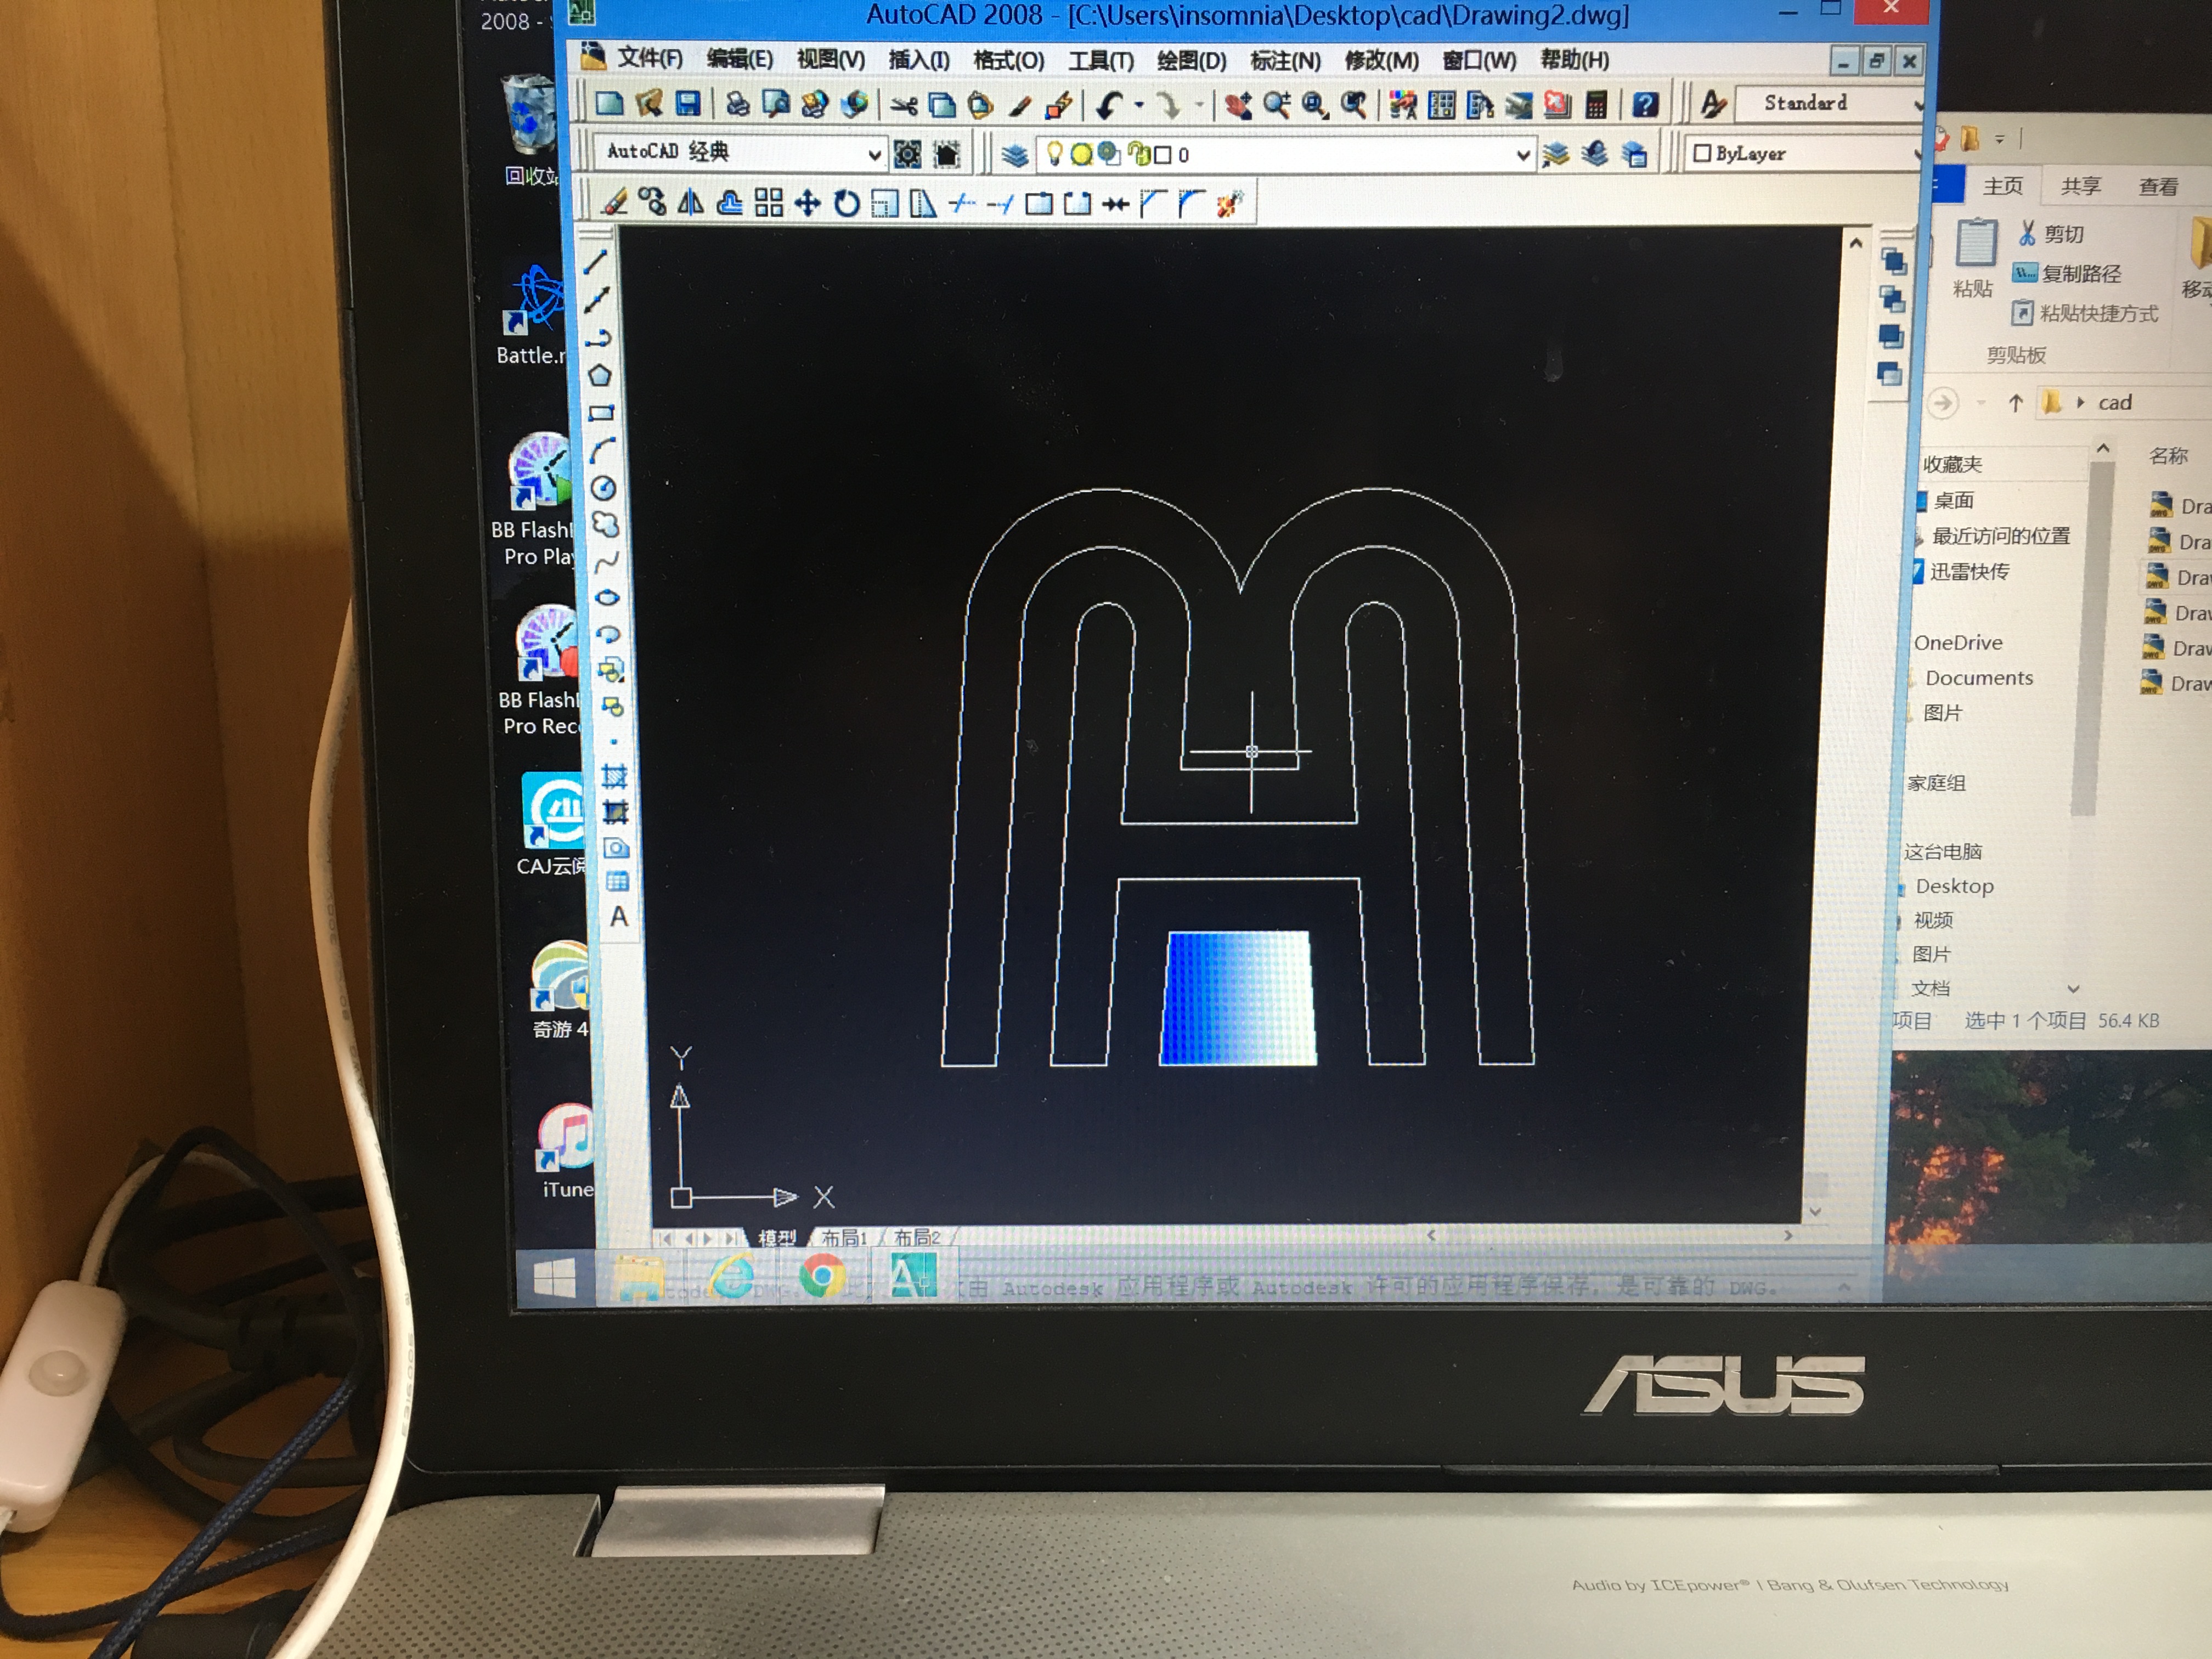Select the Line draw tool
Screen dimensions: 2212x1659
[x=596, y=262]
